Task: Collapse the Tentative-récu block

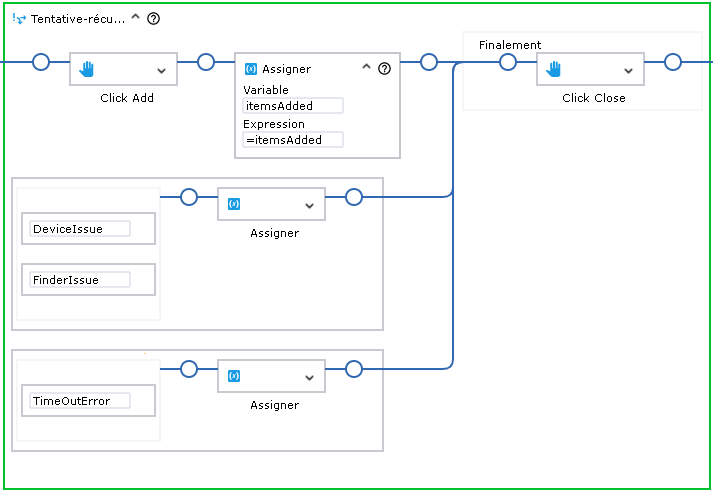Action: tap(136, 19)
